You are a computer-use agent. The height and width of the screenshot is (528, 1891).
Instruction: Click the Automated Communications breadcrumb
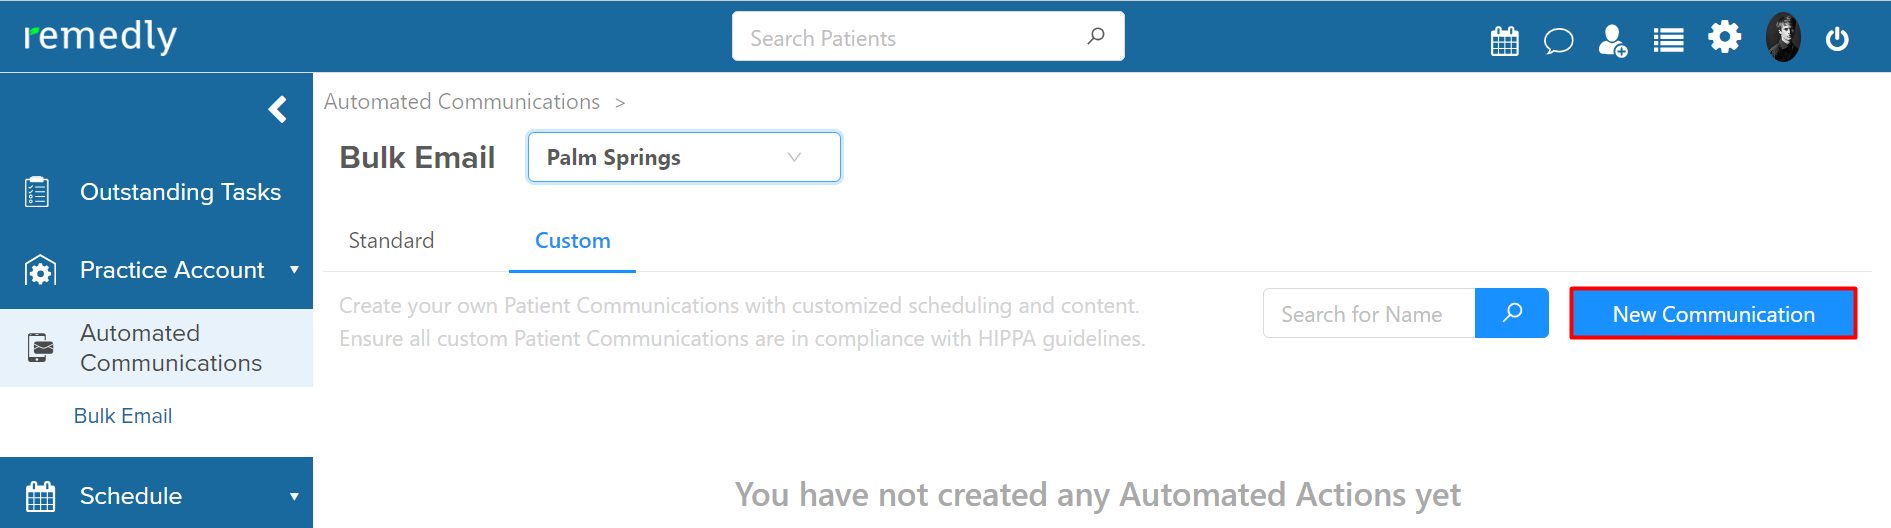[x=461, y=102]
